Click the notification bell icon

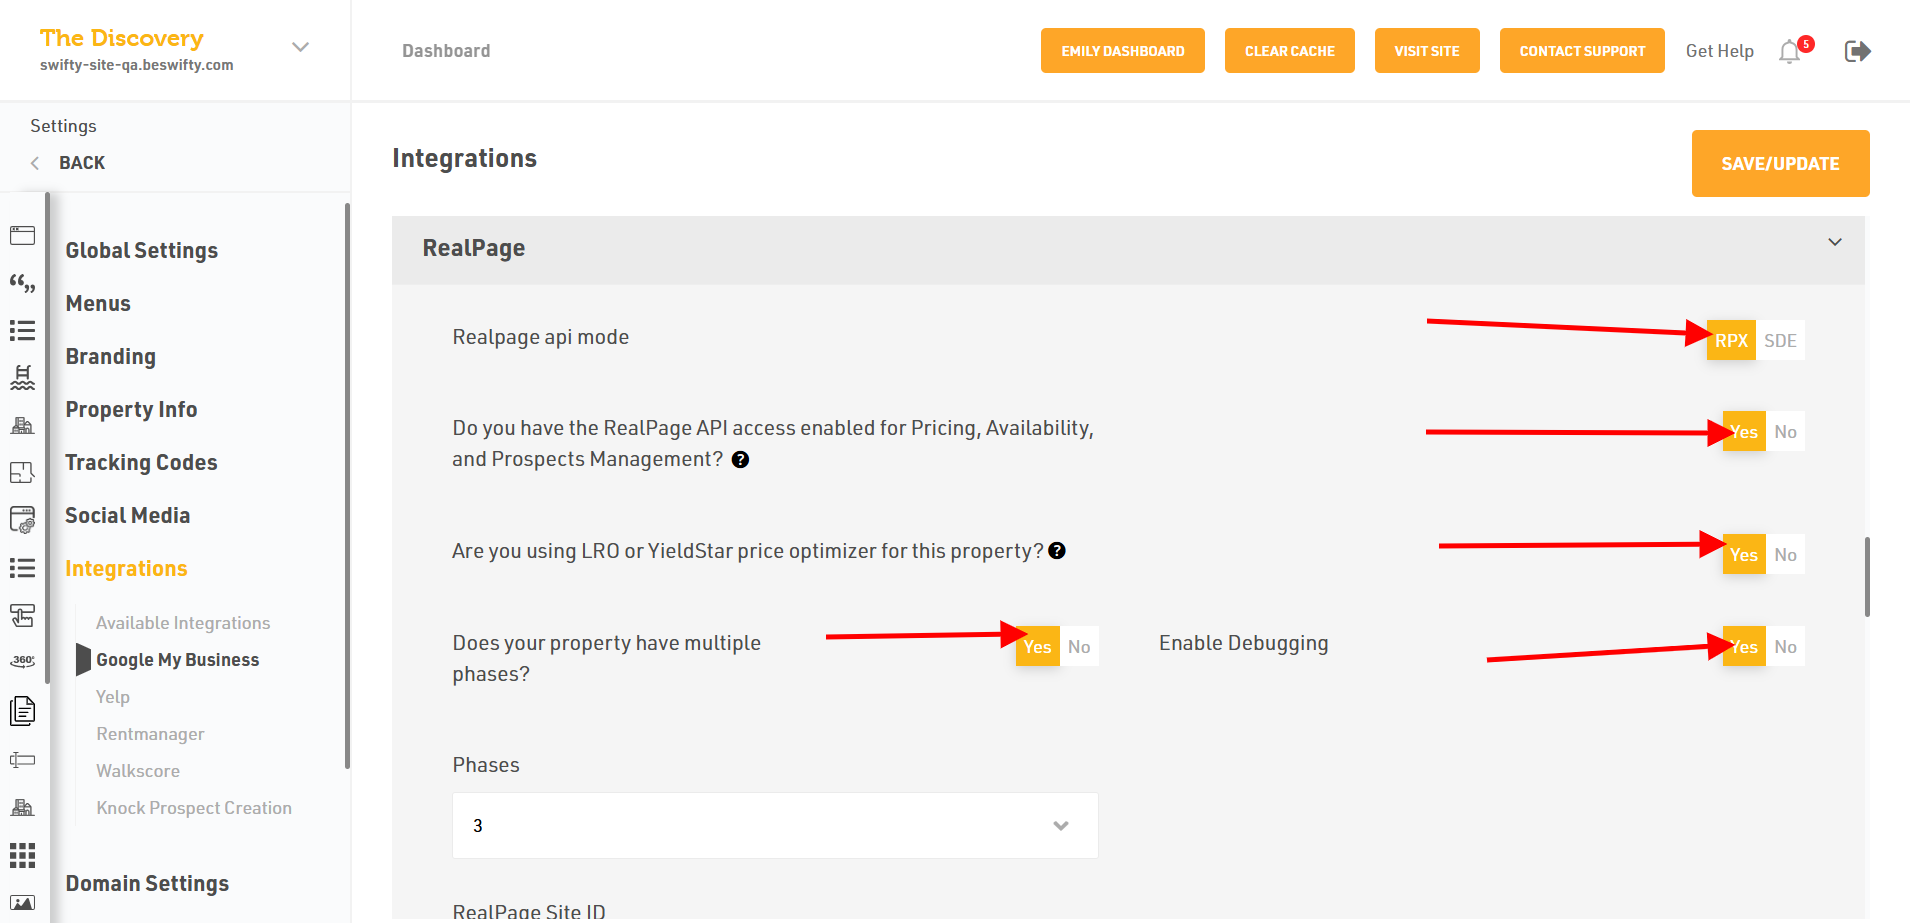pos(1790,52)
